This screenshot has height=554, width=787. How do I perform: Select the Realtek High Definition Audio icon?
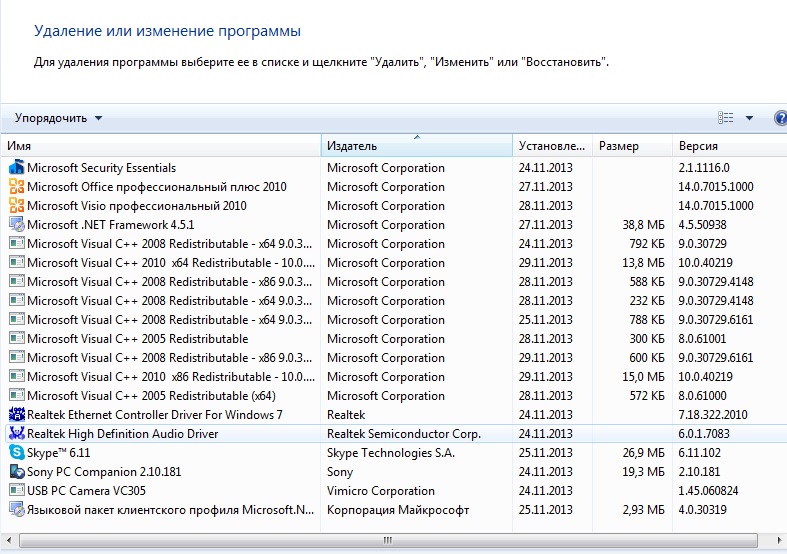click(16, 434)
